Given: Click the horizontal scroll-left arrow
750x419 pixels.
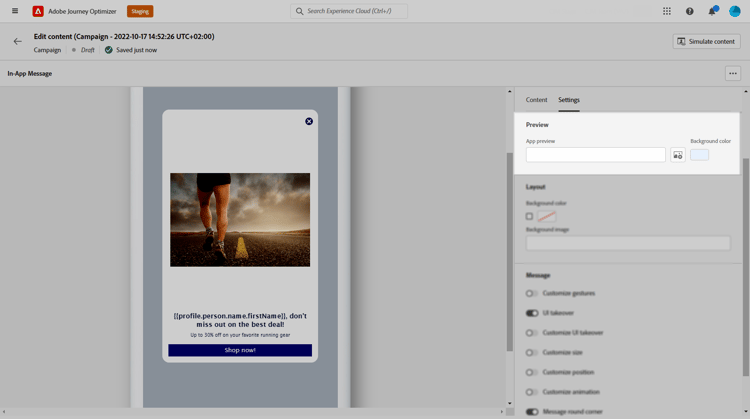Looking at the screenshot, I should click(4, 412).
